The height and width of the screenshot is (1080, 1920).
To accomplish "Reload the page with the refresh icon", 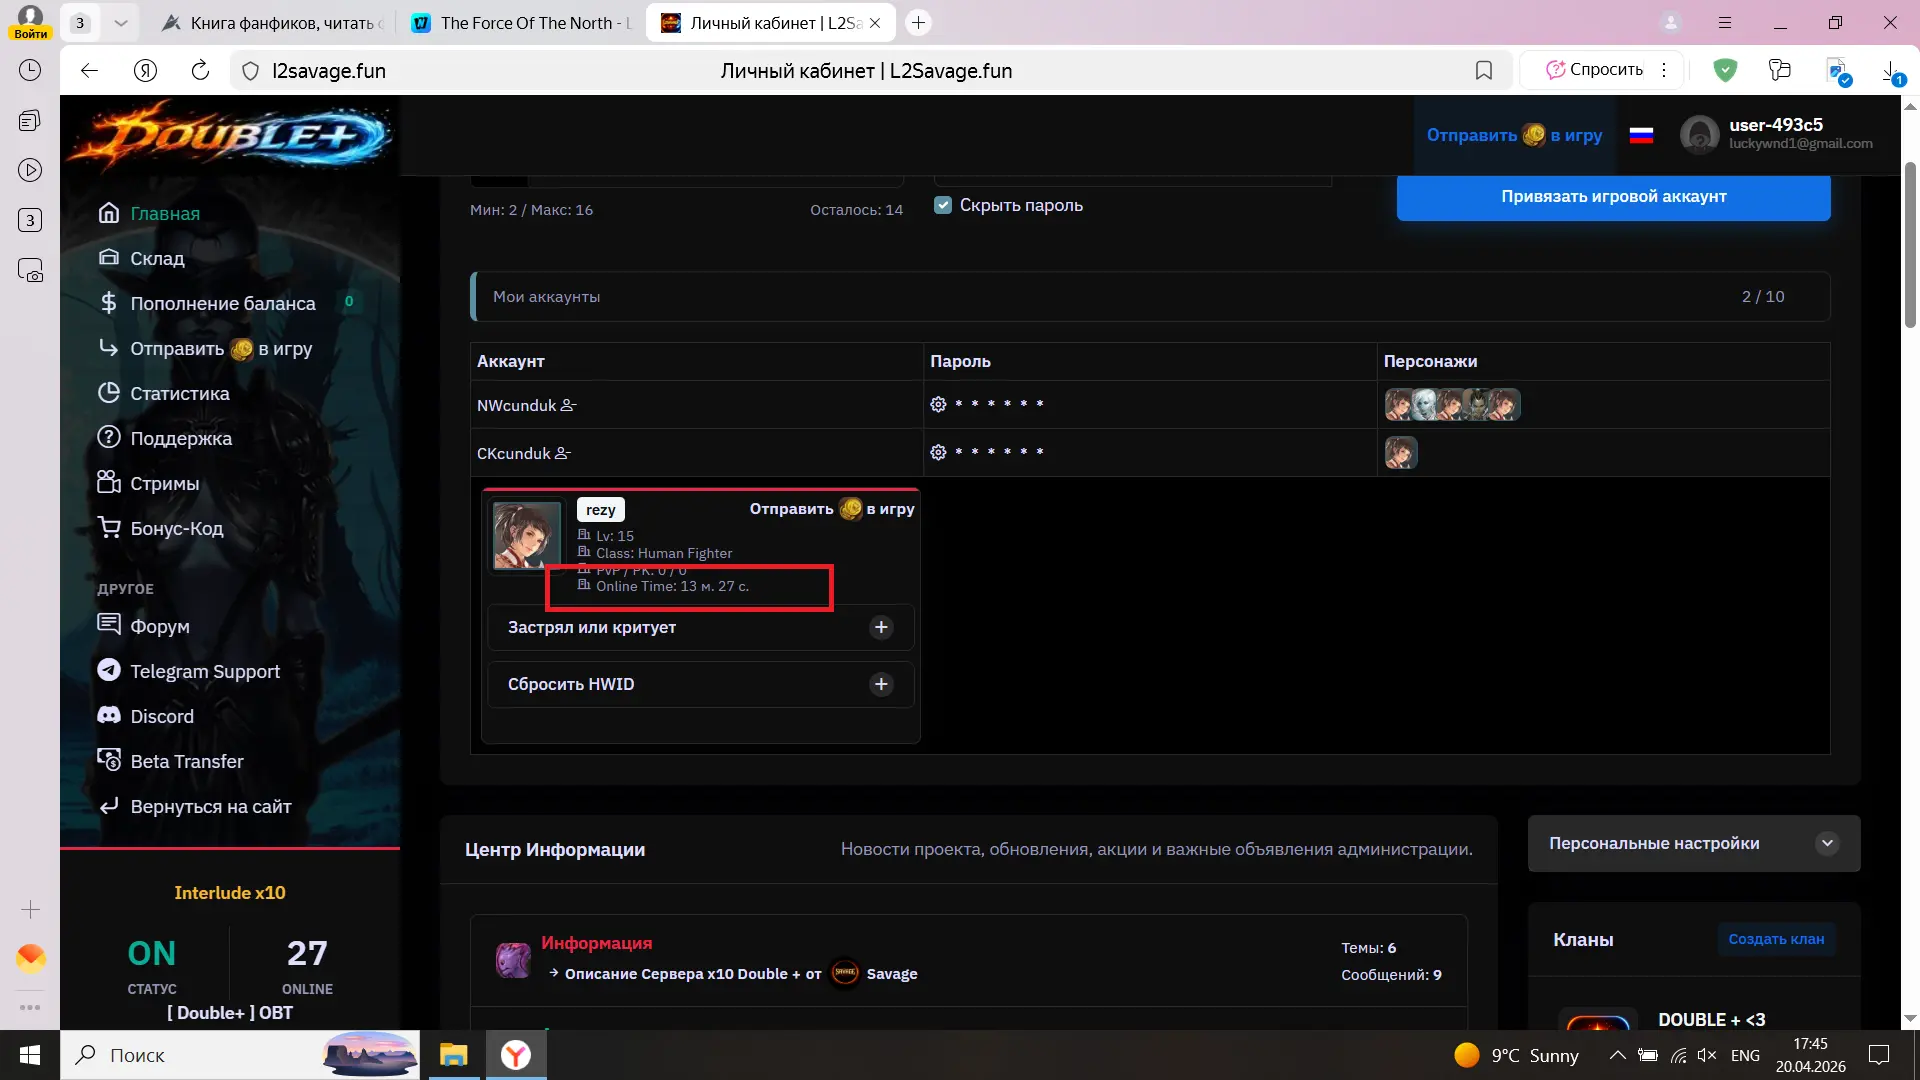I will 200,70.
